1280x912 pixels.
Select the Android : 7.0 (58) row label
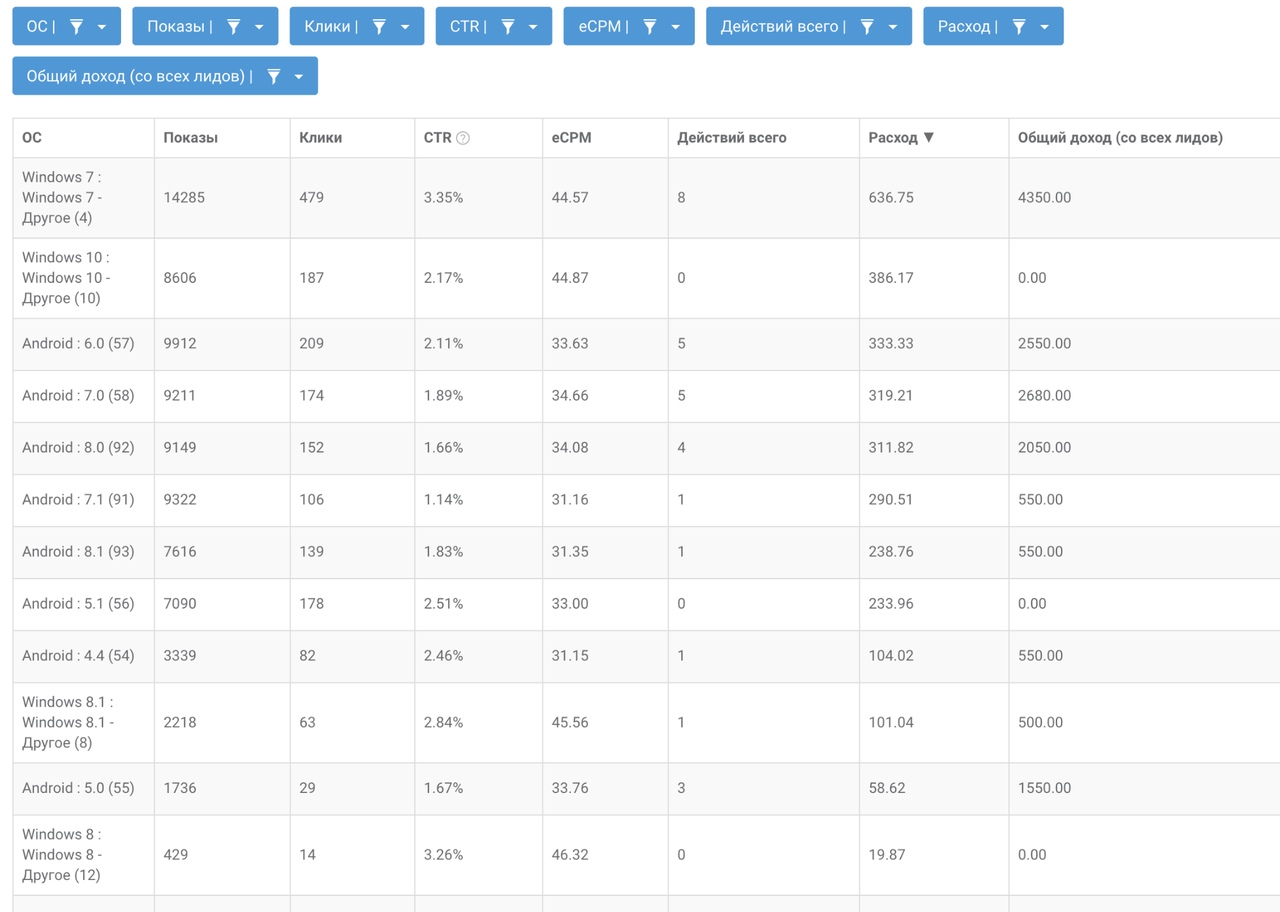click(x=78, y=395)
